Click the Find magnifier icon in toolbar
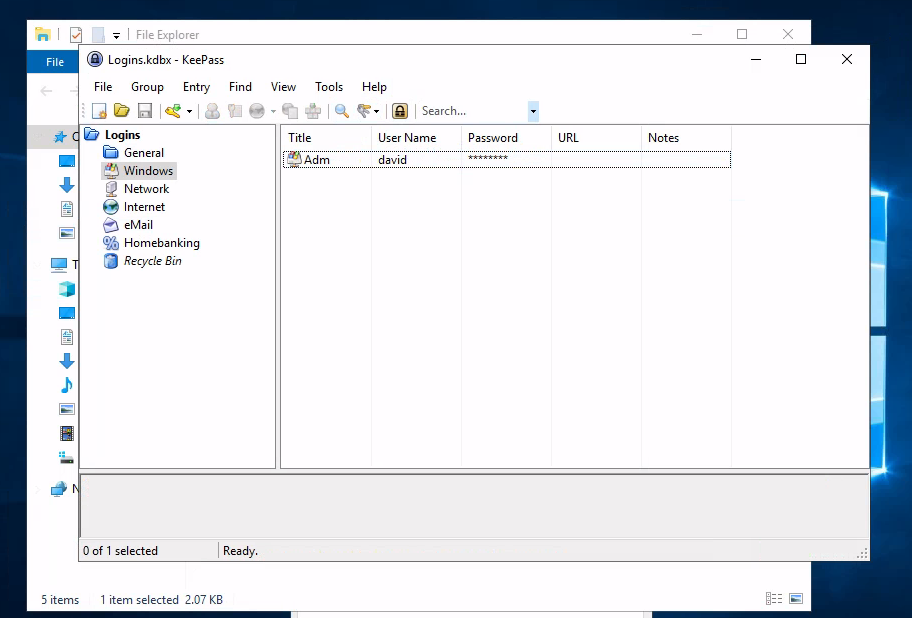The image size is (912, 618). [x=341, y=111]
